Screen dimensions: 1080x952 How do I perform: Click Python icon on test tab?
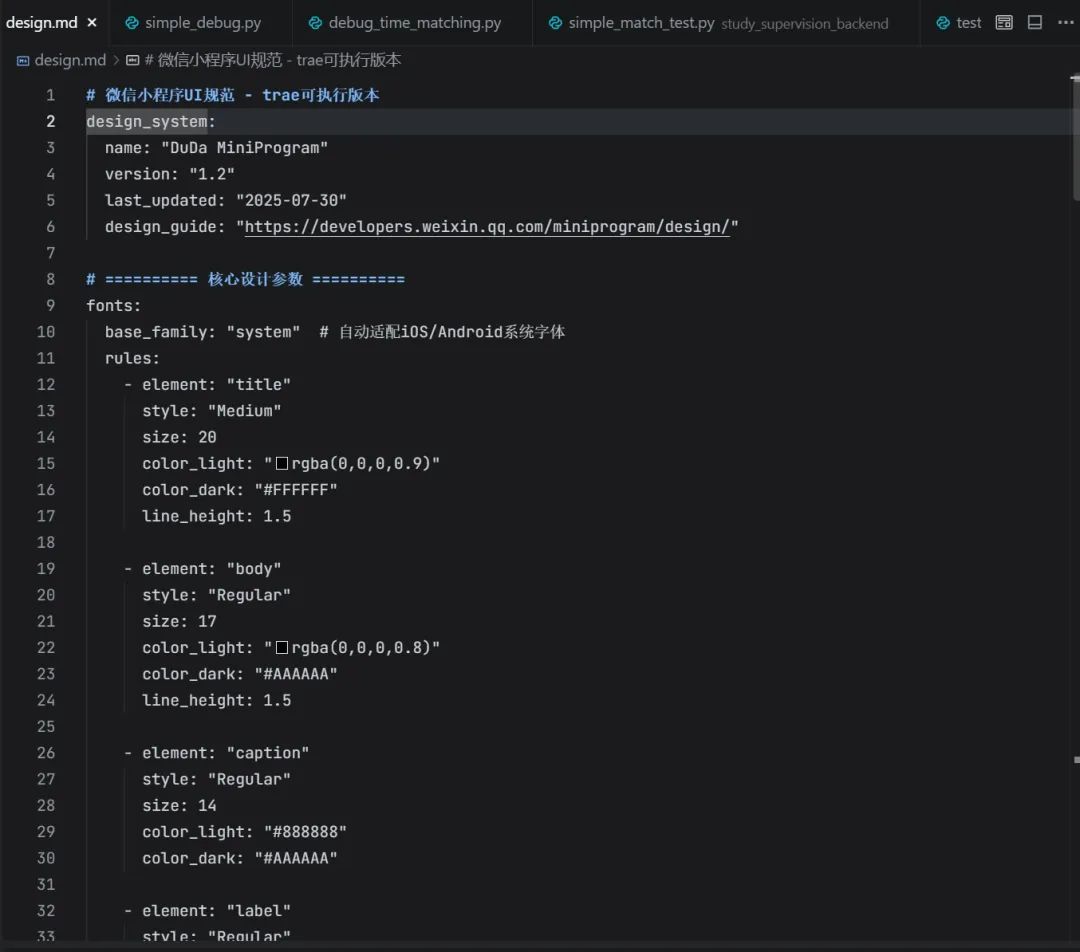click(943, 23)
